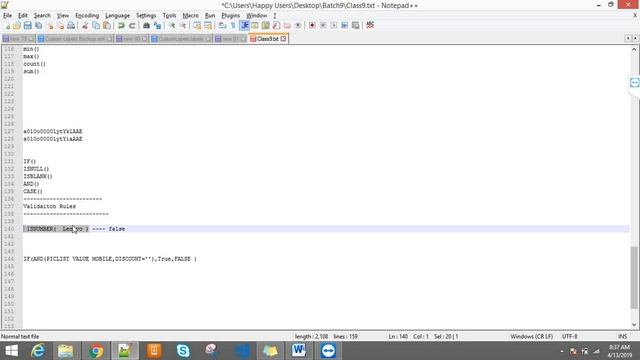Create a new document from toolbar
The width and height of the screenshot is (640, 360).
pyautogui.click(x=7, y=25)
